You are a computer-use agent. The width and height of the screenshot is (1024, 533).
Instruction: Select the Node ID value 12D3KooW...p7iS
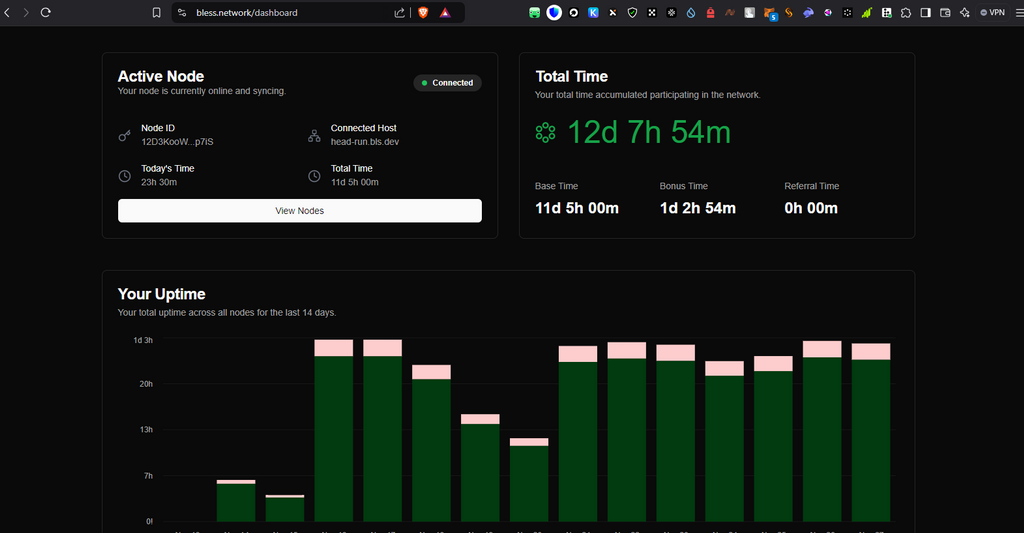tap(177, 142)
